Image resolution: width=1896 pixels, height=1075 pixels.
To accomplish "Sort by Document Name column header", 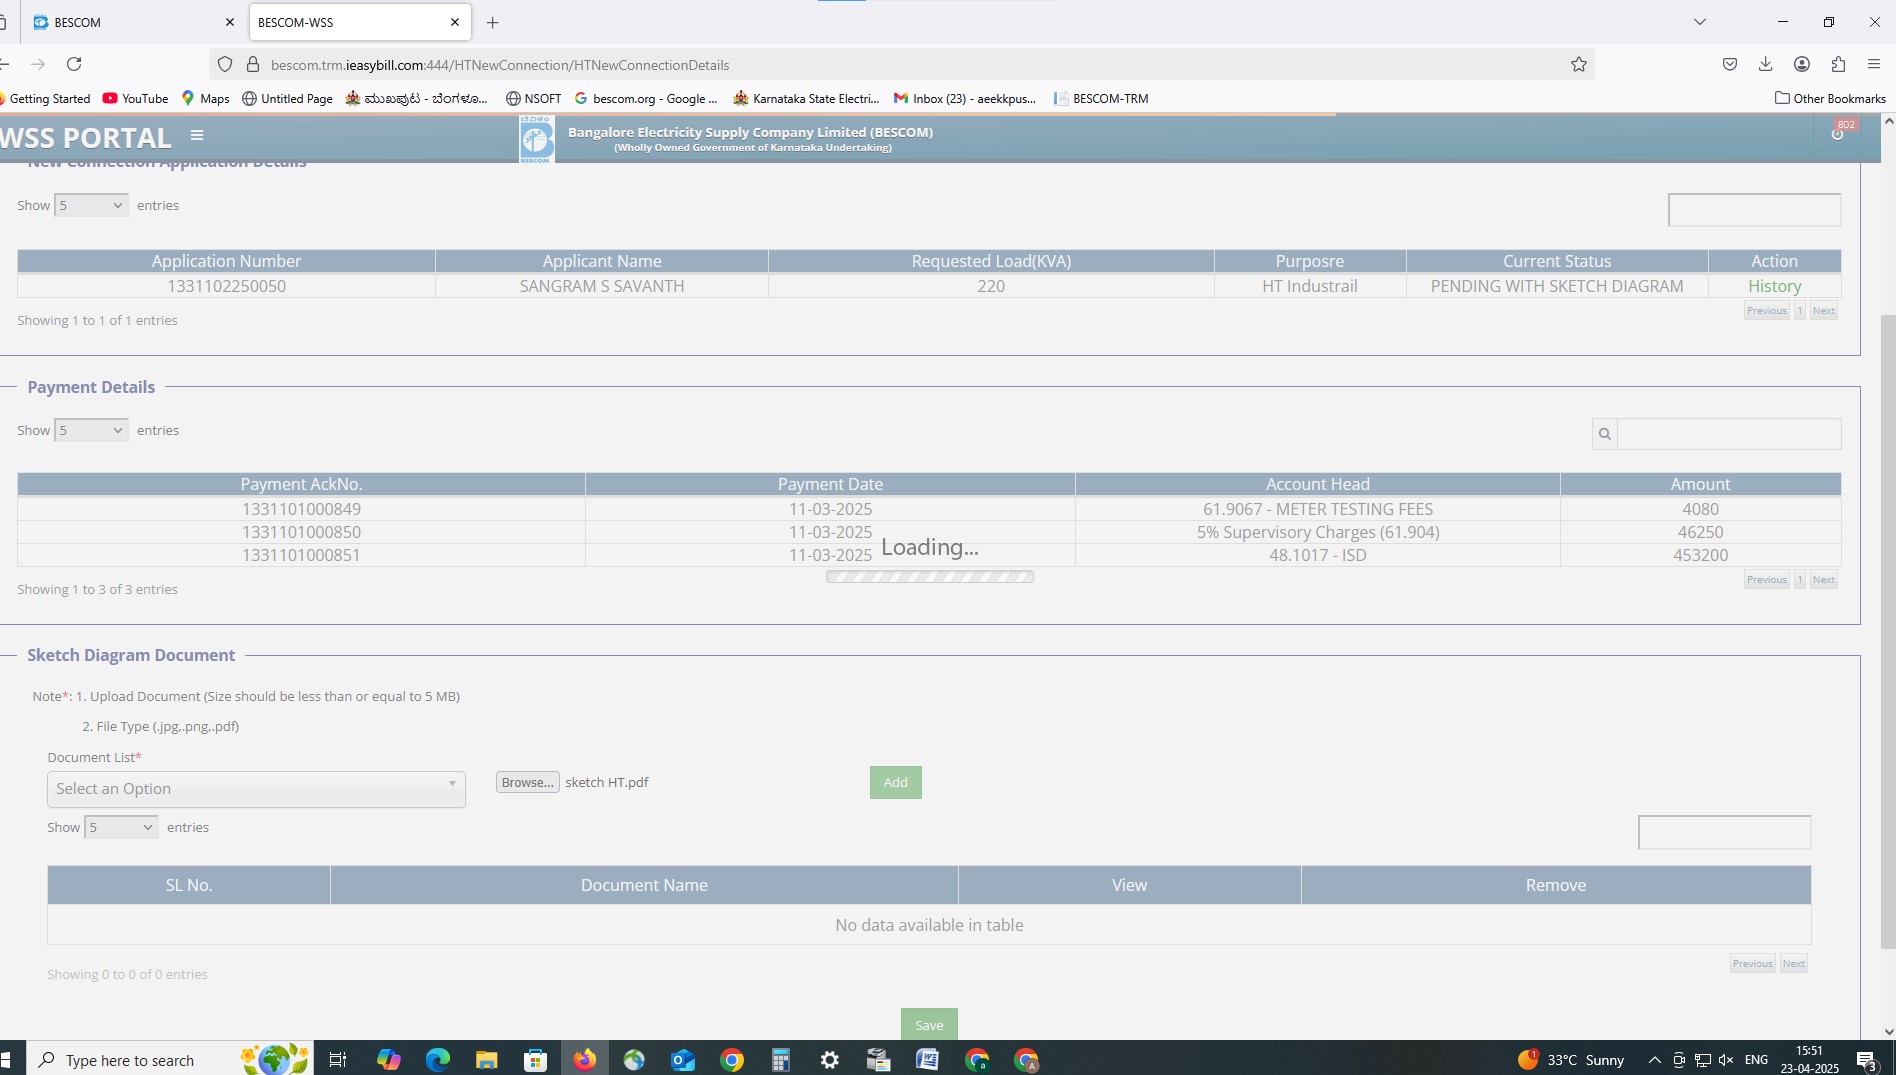I will [x=644, y=885].
